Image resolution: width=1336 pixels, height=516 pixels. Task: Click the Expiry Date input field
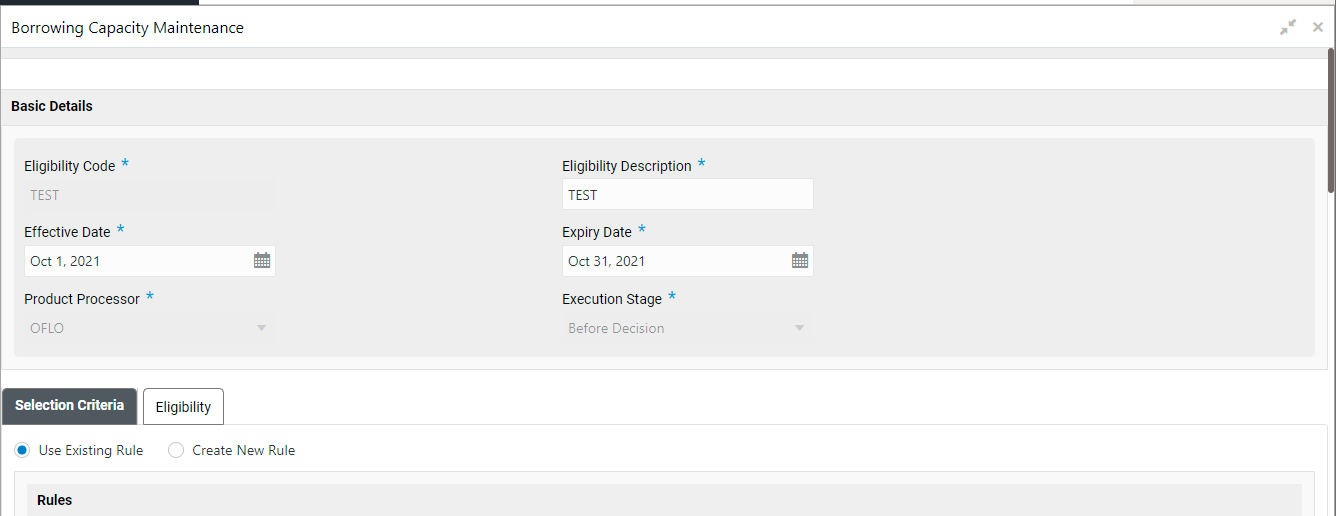[674, 261]
